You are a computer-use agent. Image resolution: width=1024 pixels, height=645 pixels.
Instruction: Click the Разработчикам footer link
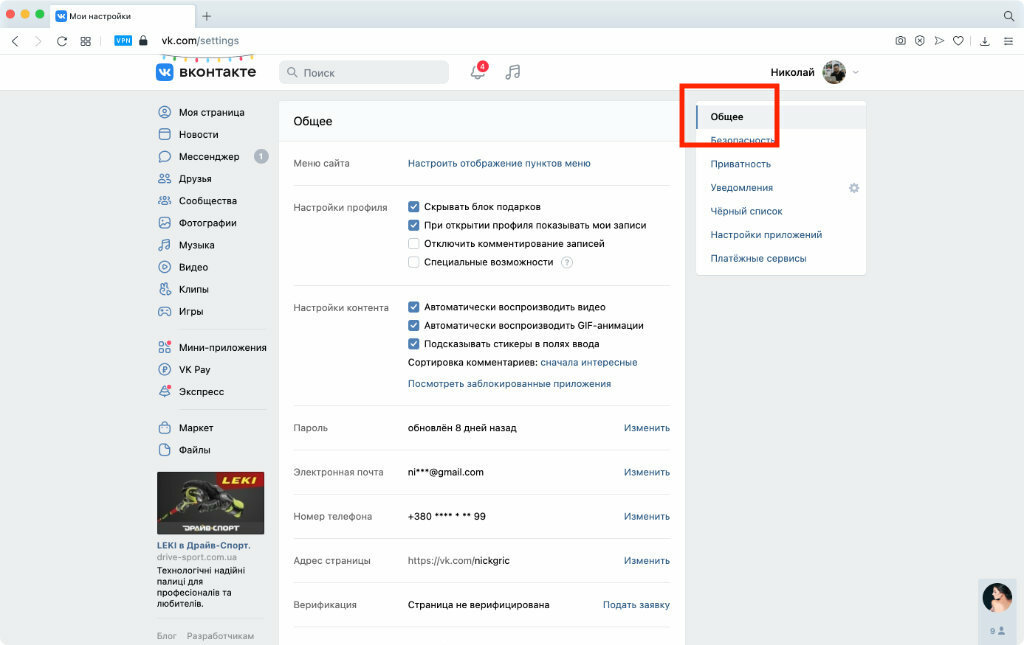(x=220, y=636)
